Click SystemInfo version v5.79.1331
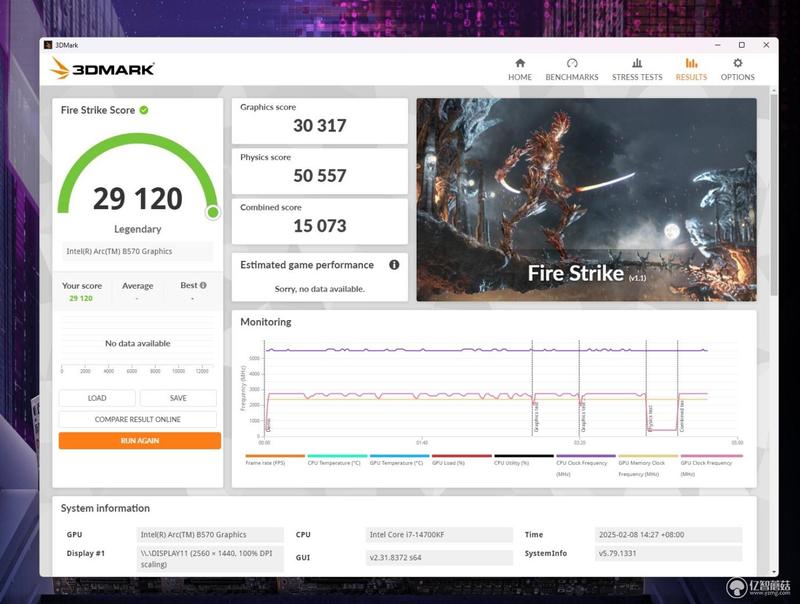800x604 pixels. pos(668,553)
